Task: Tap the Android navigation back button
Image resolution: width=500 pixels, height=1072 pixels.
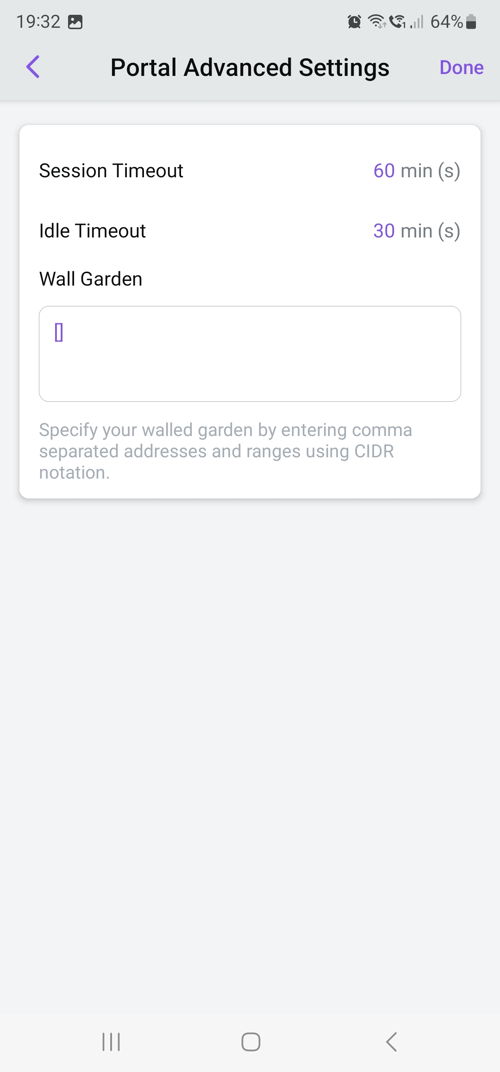Action: pyautogui.click(x=391, y=1041)
